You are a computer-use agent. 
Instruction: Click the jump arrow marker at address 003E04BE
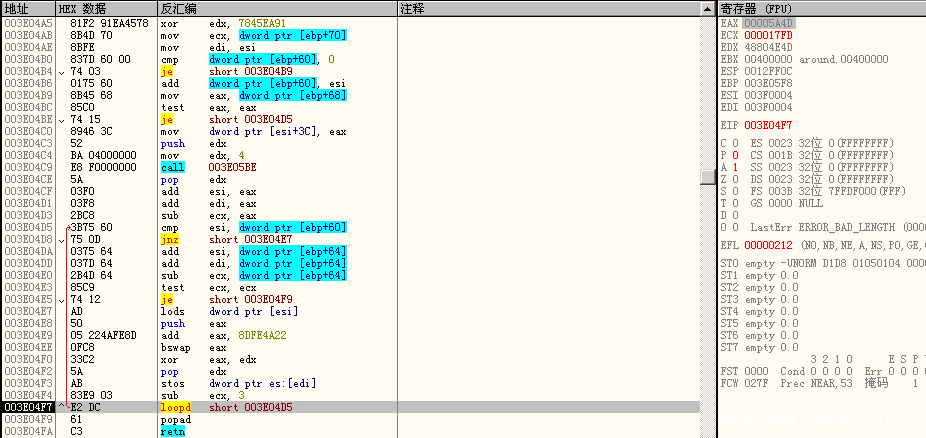(62, 119)
